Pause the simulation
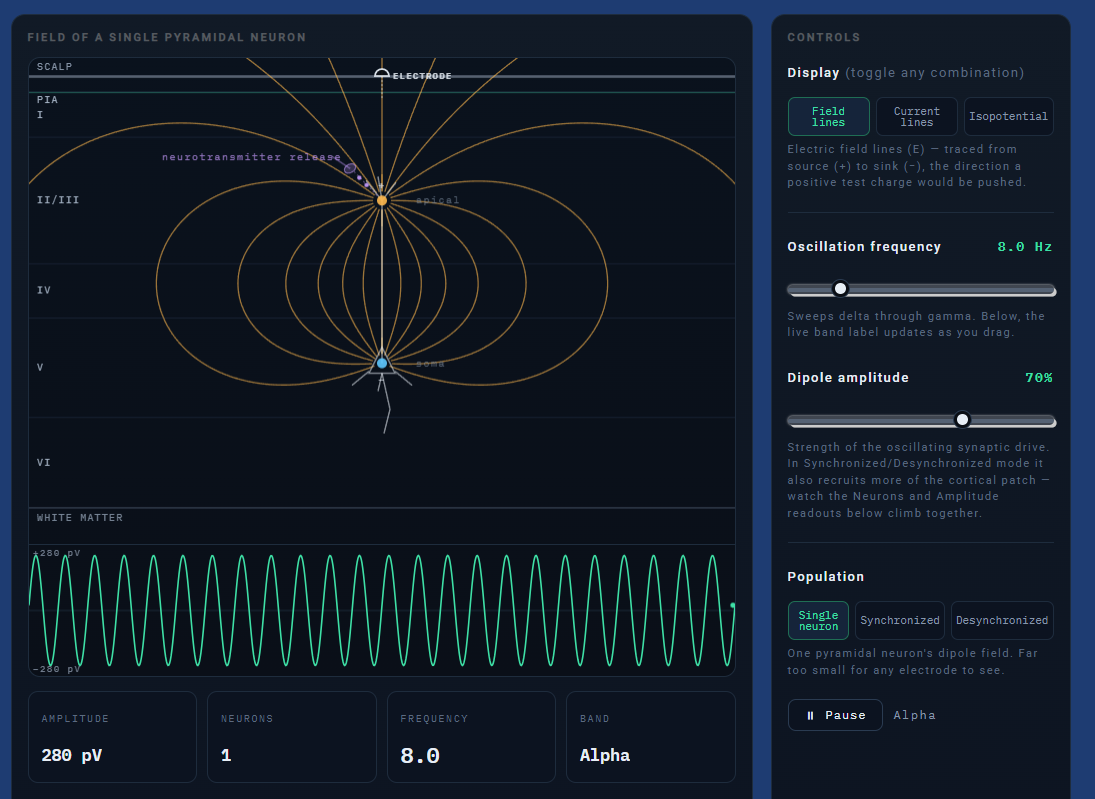 point(835,715)
